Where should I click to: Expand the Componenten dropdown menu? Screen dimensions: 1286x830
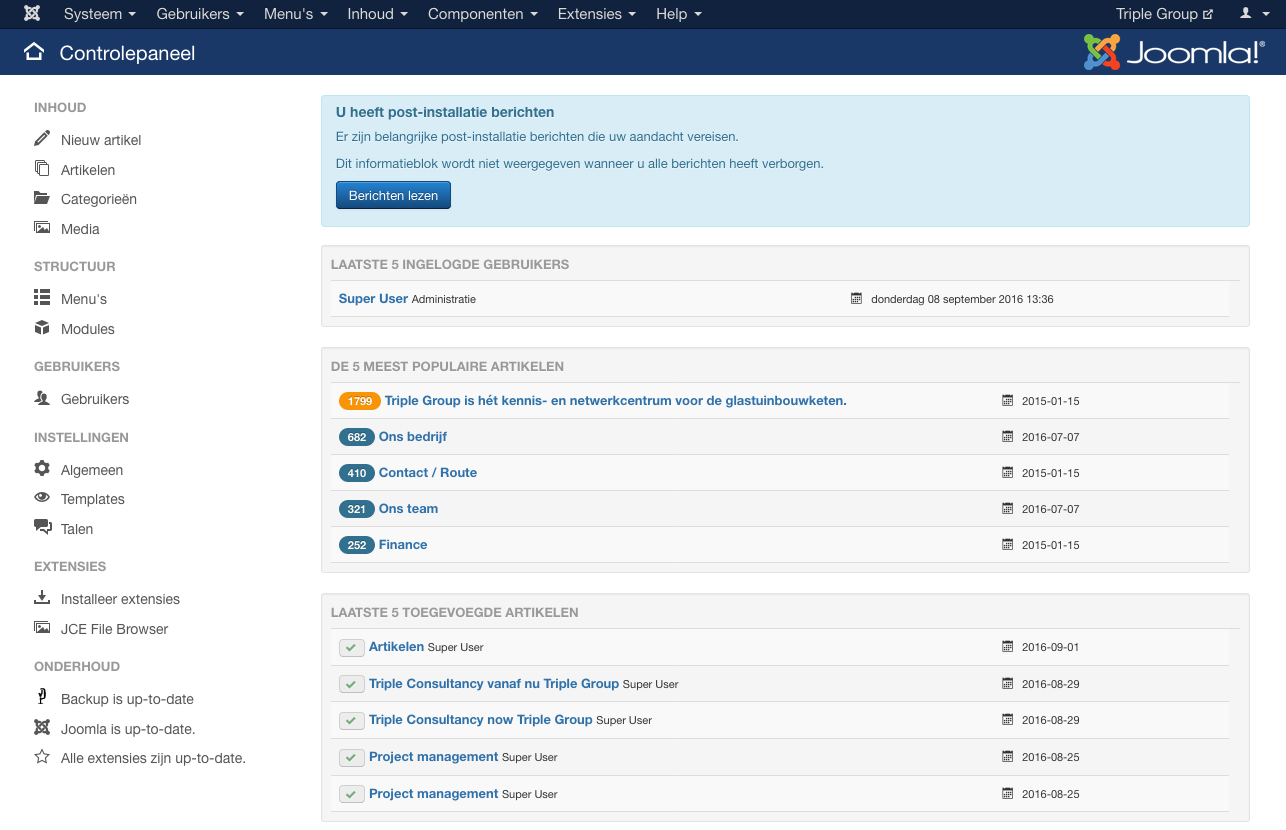tap(482, 14)
